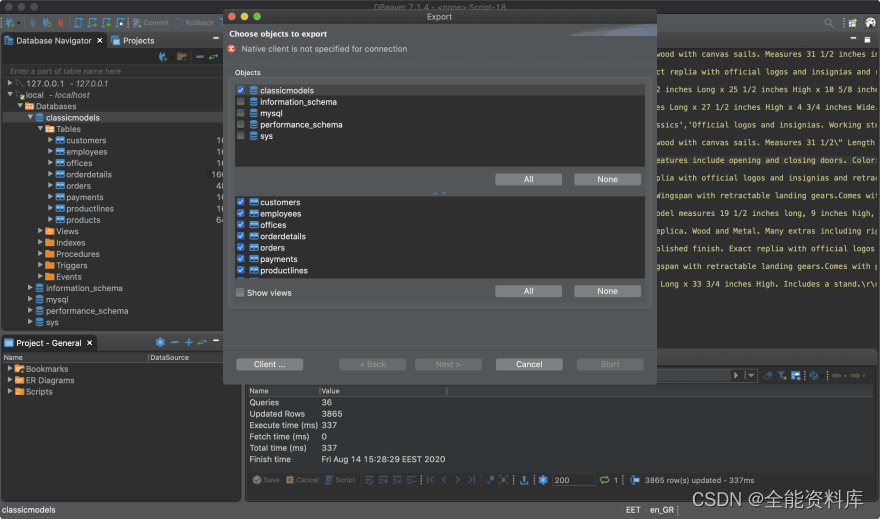Screen dimensions: 880x519
Task: Expand the Views folder in navigator
Action: click(x=40, y=231)
